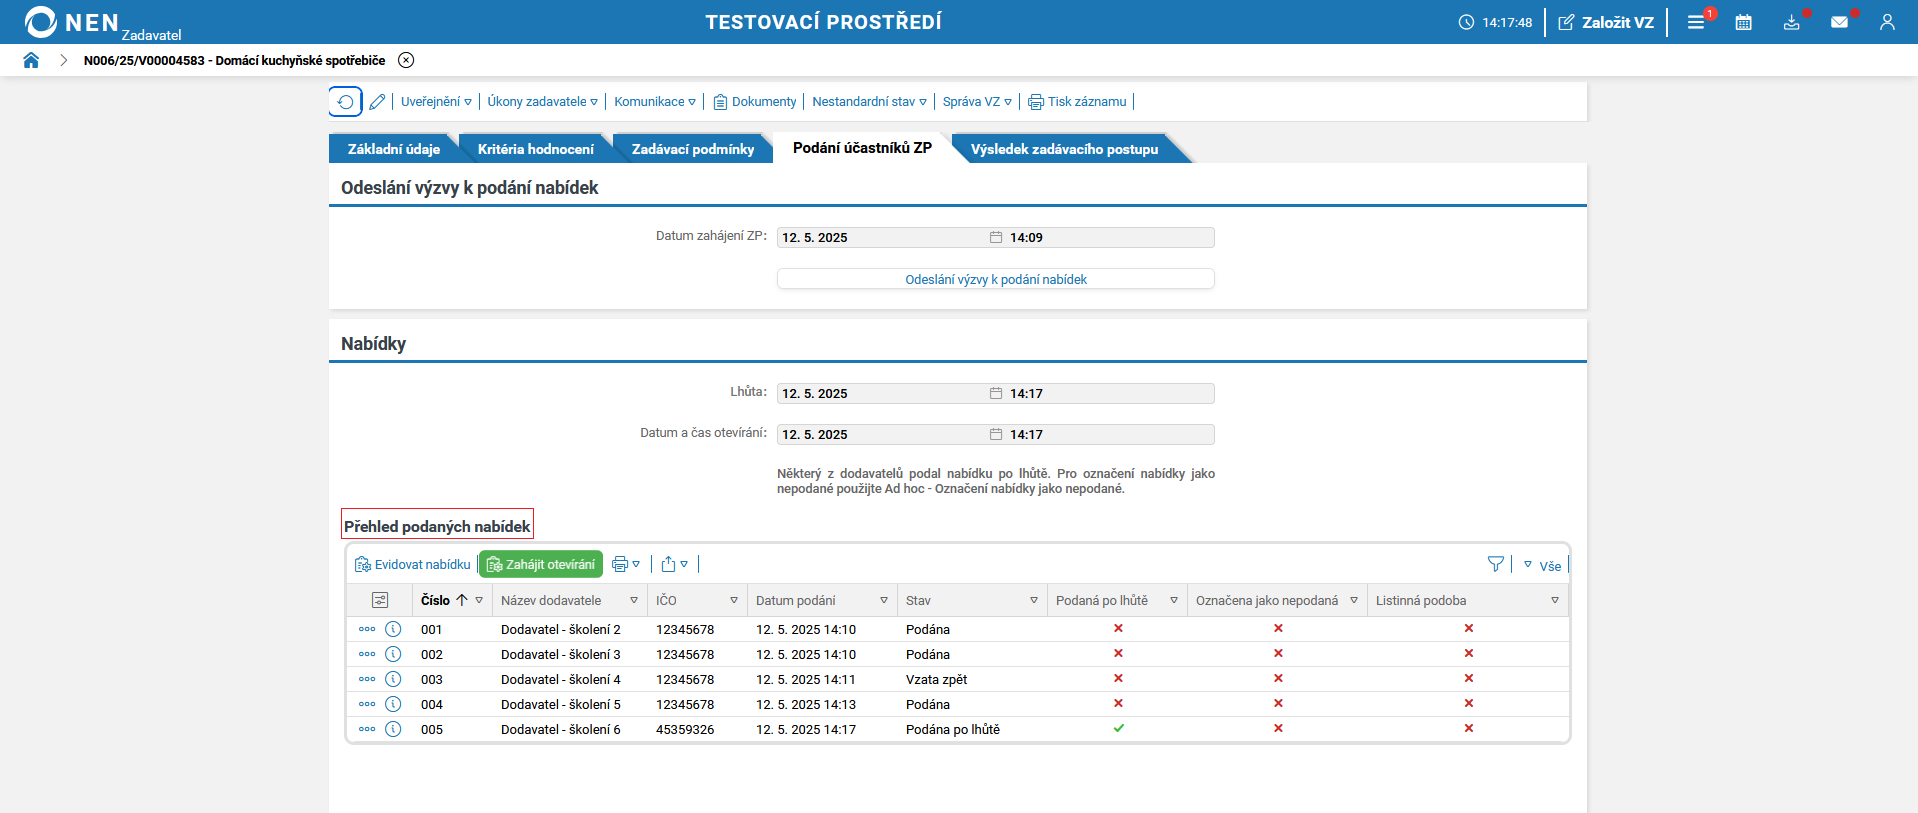The image size is (1918, 813).
Task: Click Evidovat nabídku button
Action: [x=412, y=565]
